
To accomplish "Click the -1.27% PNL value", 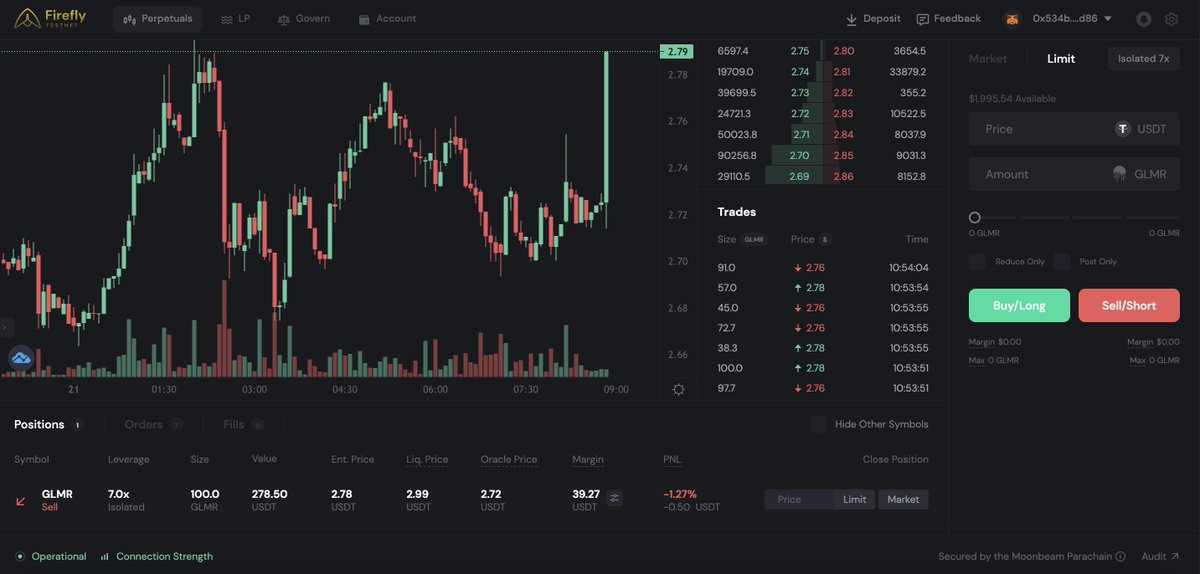I will 680,494.
